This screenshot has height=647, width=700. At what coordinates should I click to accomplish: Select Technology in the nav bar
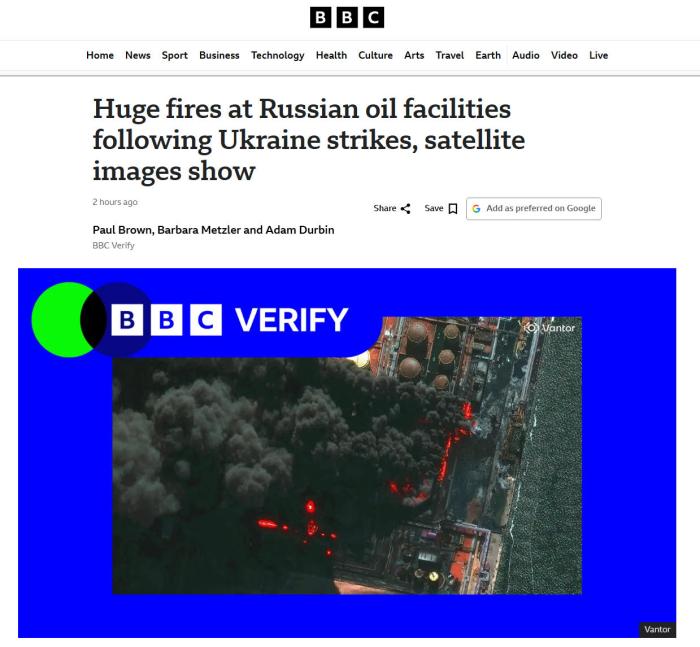click(x=278, y=55)
